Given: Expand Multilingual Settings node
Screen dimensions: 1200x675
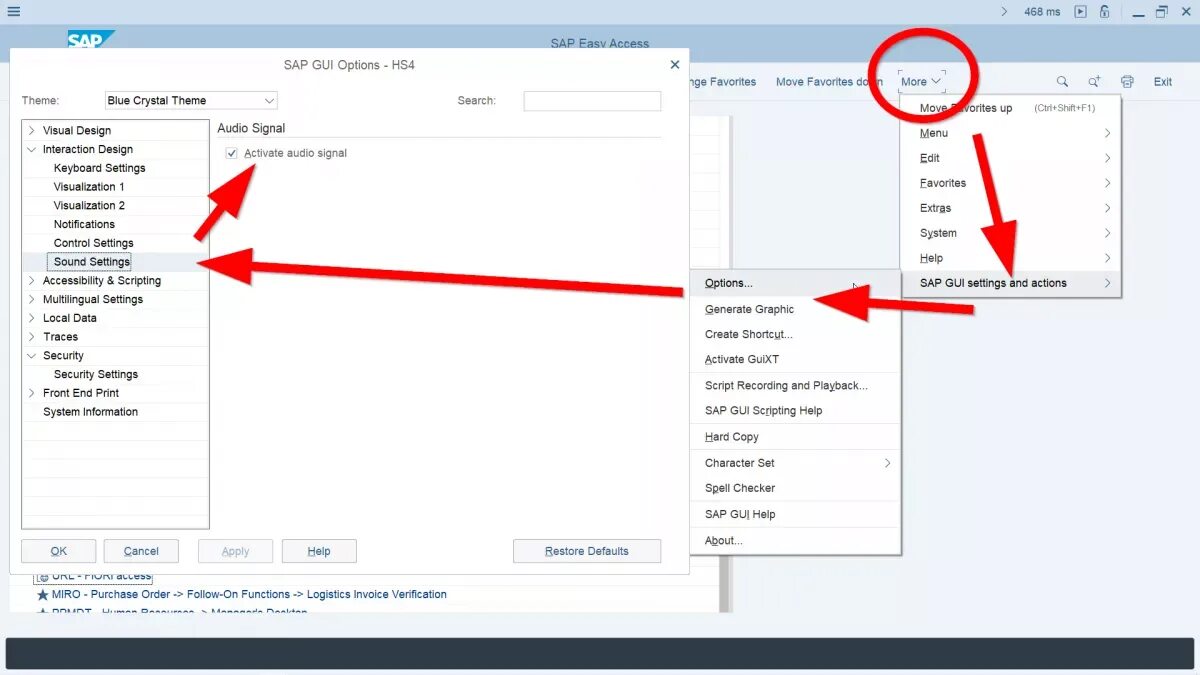Looking at the screenshot, I should [x=32, y=300].
